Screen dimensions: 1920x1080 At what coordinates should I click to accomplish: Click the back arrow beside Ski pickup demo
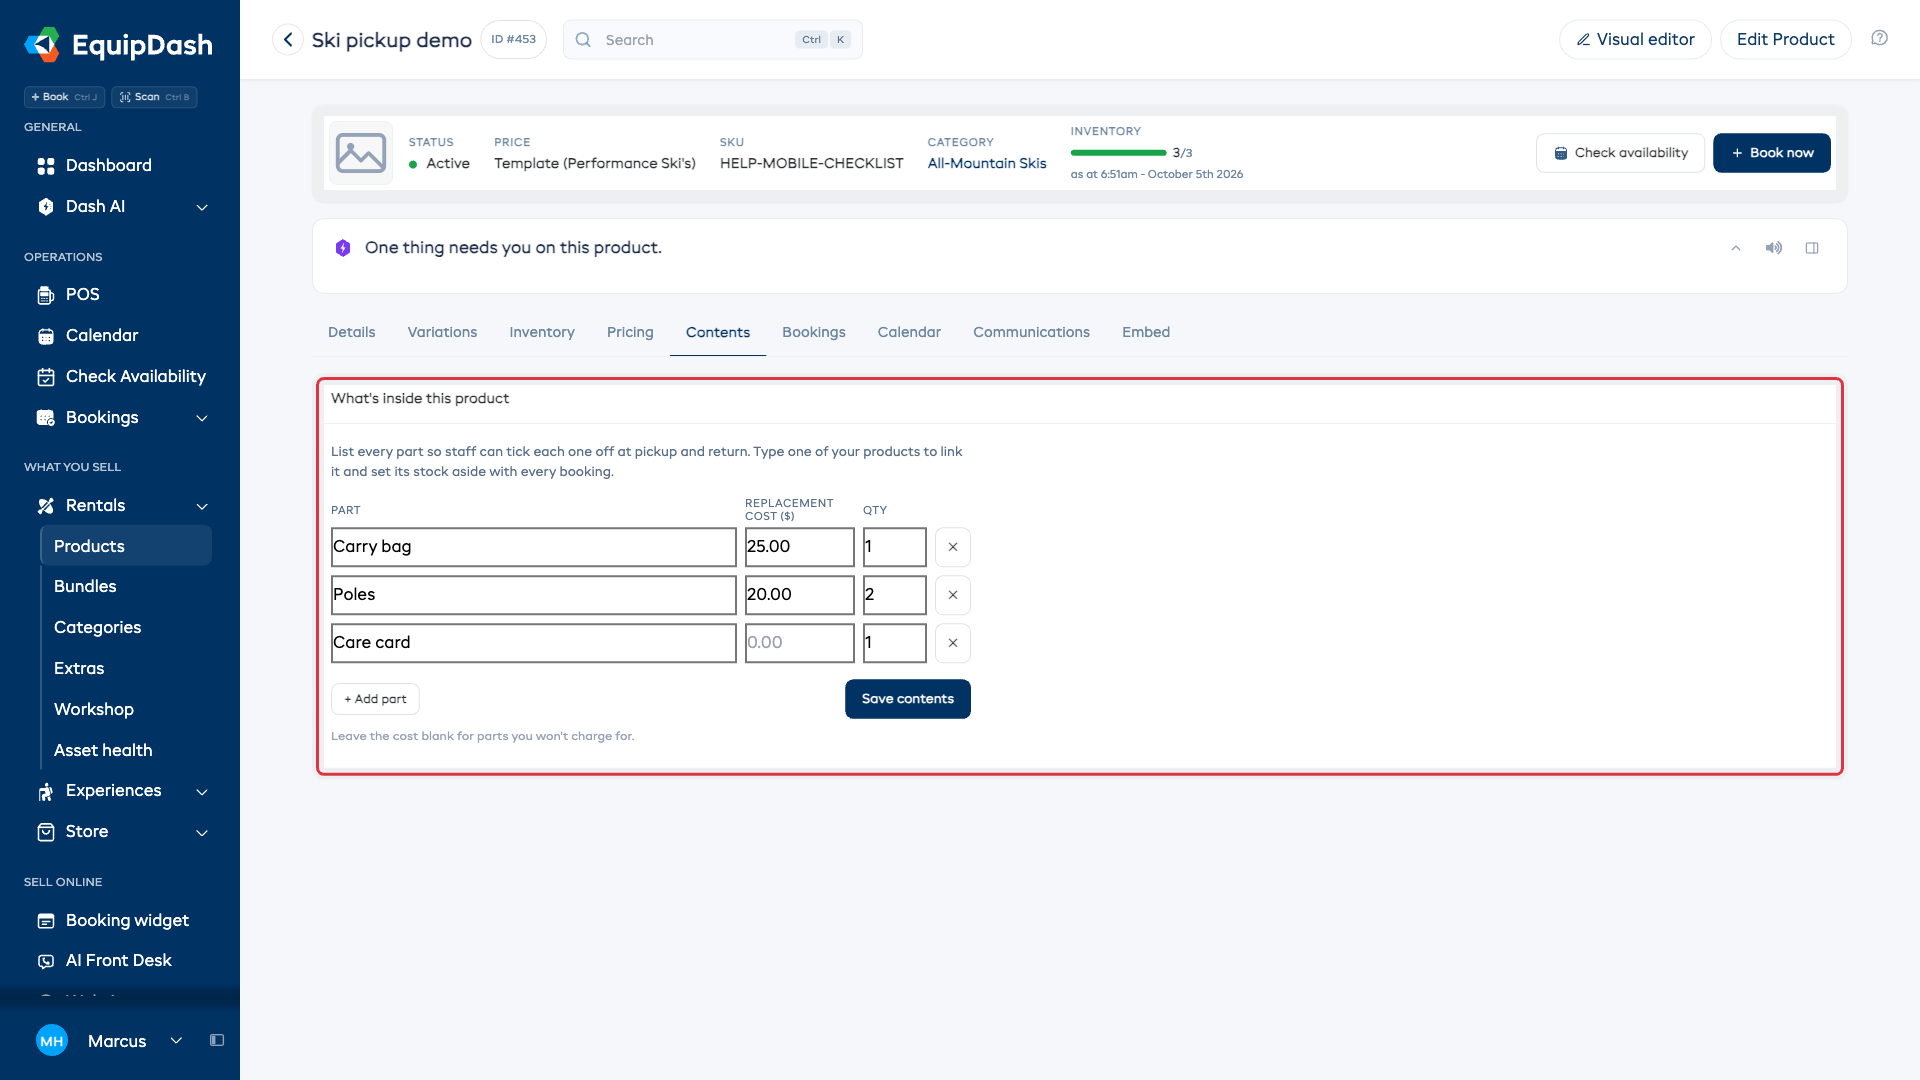[x=288, y=40]
